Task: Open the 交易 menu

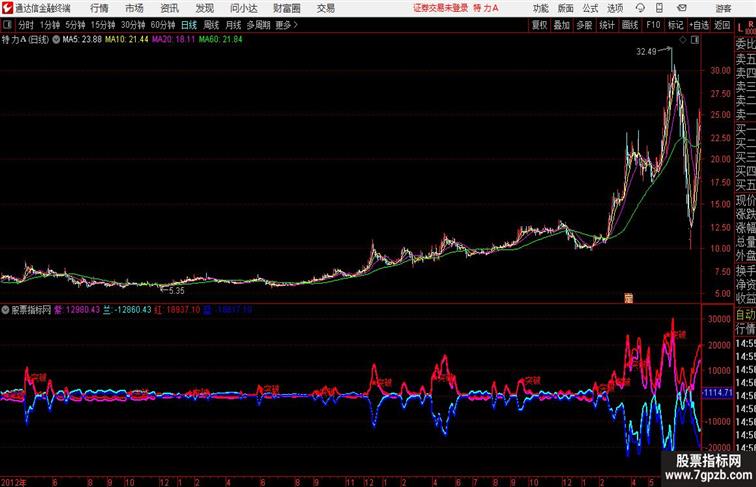Action: (x=325, y=8)
